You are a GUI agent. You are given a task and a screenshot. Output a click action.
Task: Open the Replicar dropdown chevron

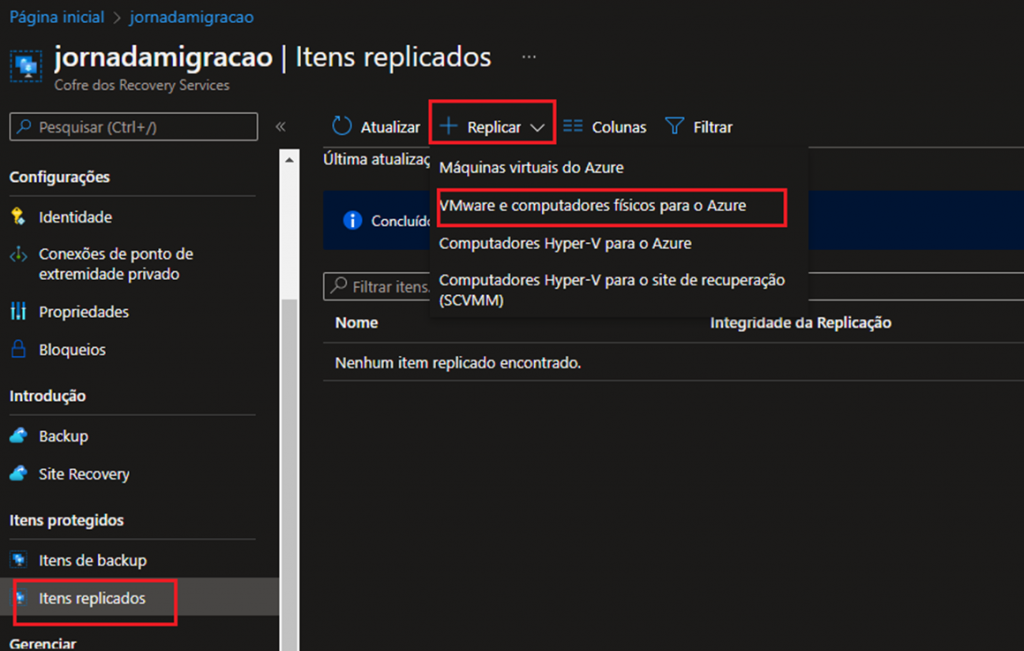(538, 128)
